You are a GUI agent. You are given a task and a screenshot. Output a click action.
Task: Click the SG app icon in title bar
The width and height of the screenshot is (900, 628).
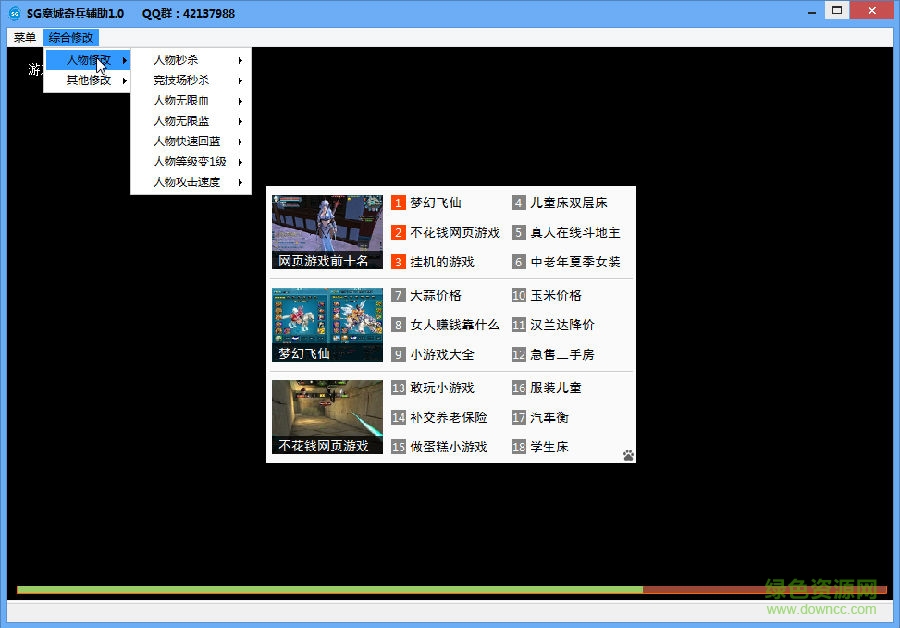click(x=14, y=13)
